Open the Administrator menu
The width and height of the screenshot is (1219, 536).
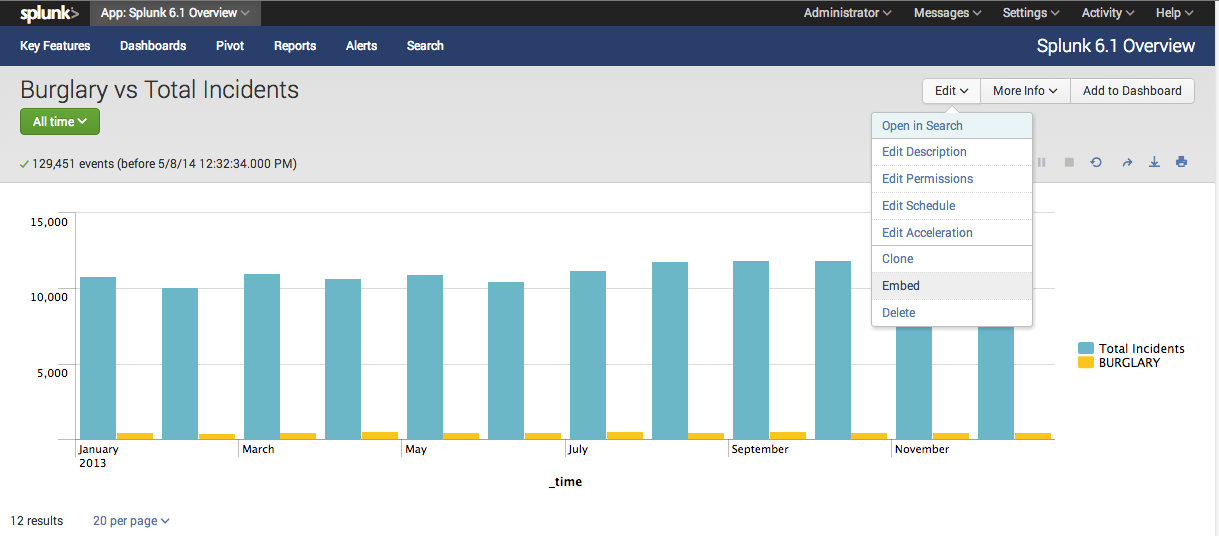pos(848,13)
